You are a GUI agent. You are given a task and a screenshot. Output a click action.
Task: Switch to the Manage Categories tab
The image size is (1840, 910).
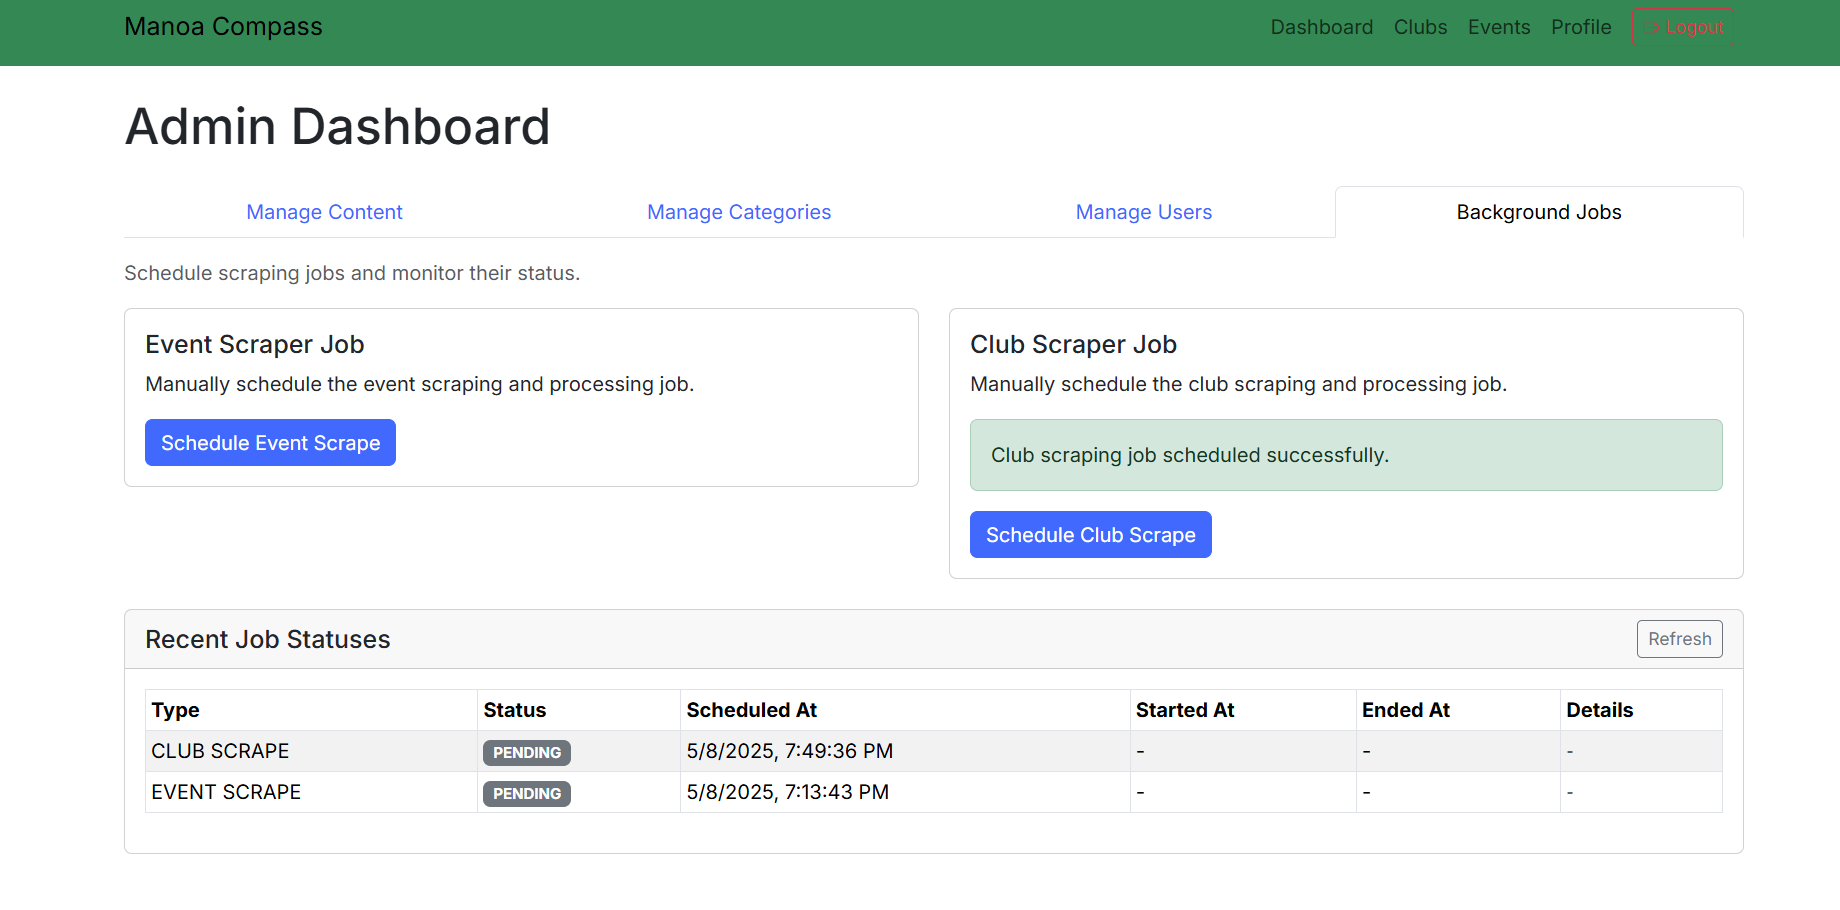[739, 212]
